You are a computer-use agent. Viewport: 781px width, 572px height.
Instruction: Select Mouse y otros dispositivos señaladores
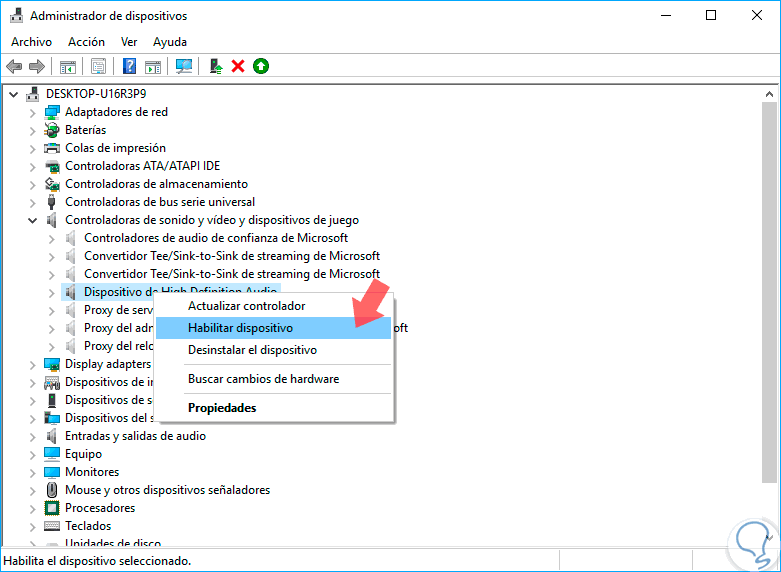[167, 490]
